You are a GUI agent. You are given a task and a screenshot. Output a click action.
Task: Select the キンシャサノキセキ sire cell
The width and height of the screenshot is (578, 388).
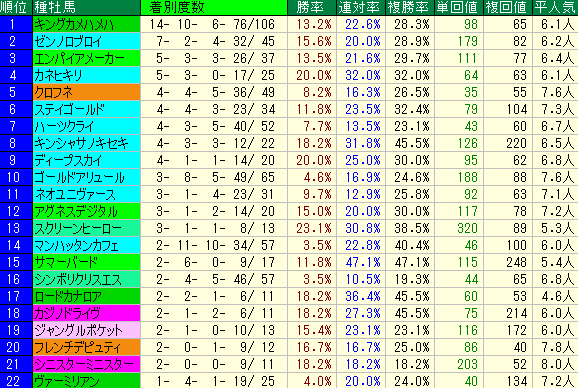(86, 143)
